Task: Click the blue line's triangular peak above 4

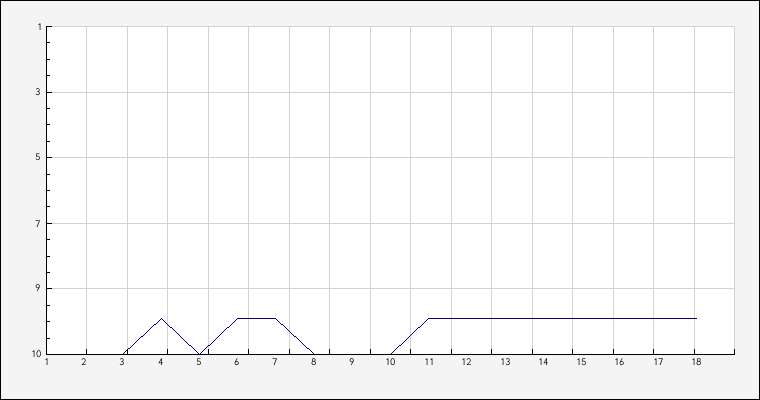Action: tap(161, 319)
